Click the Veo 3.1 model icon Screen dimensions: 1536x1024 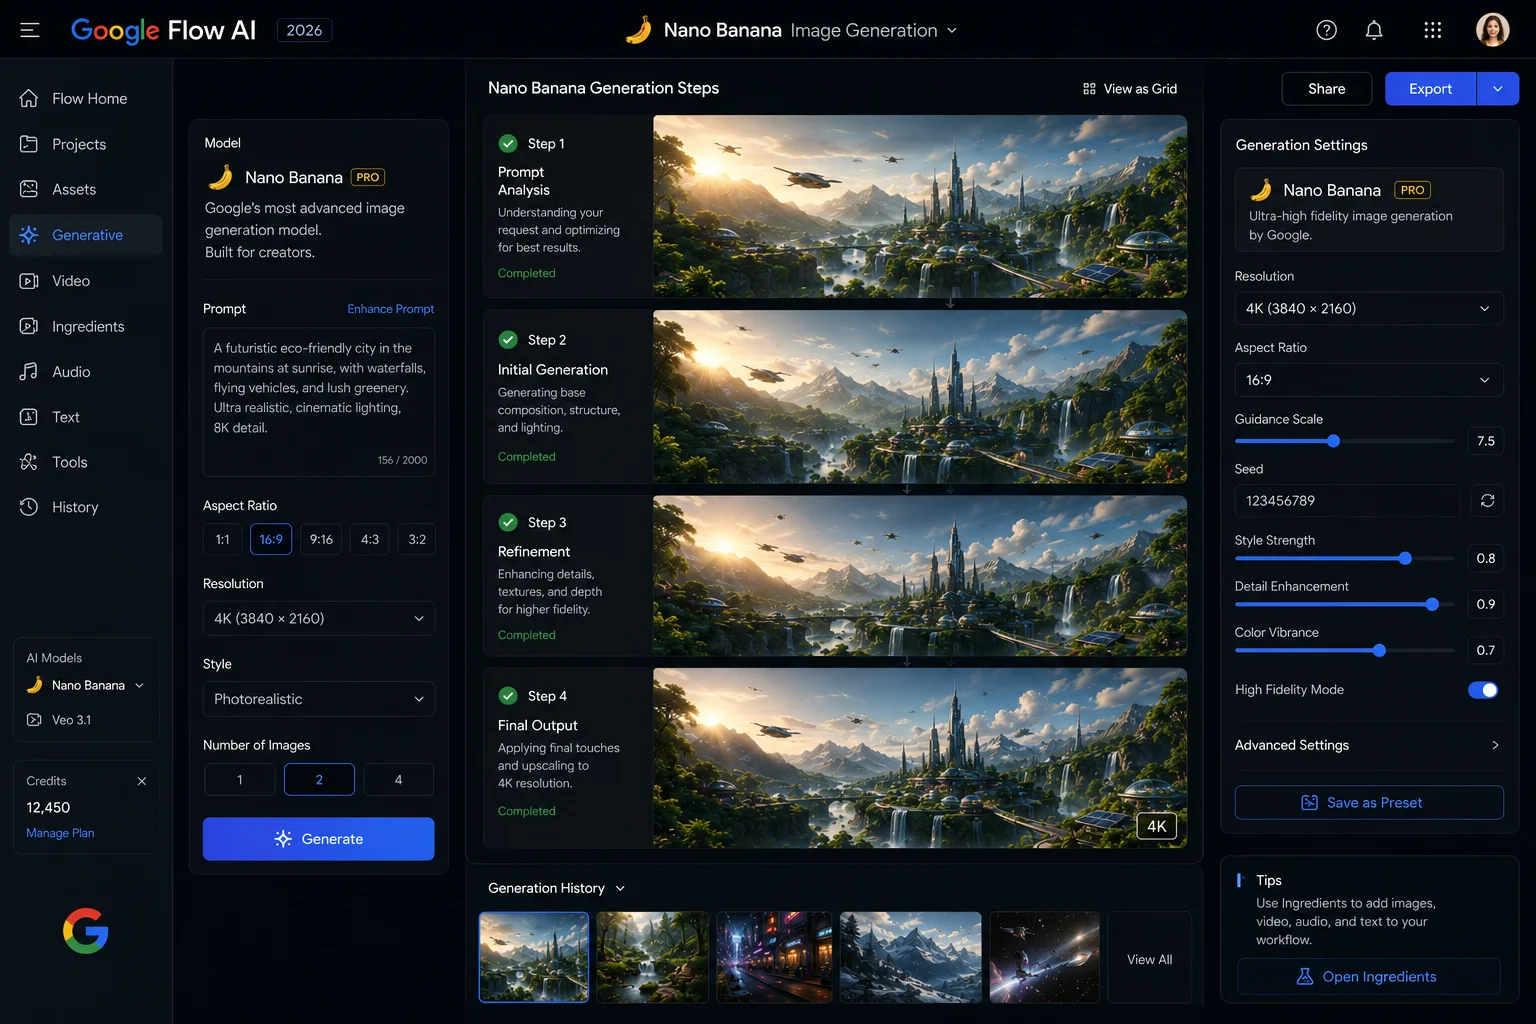pos(34,720)
